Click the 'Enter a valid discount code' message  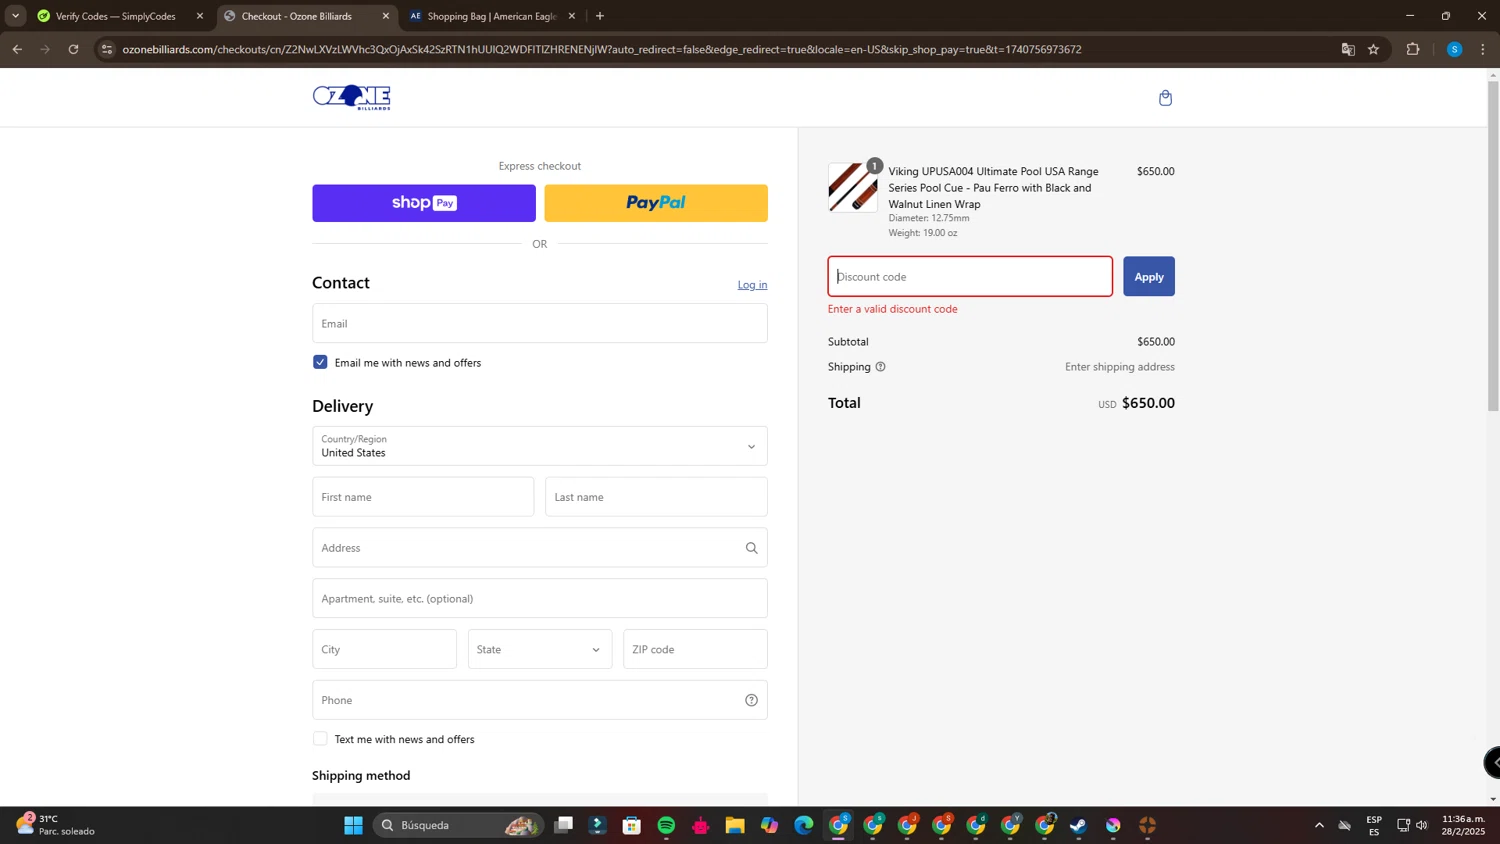tap(893, 309)
